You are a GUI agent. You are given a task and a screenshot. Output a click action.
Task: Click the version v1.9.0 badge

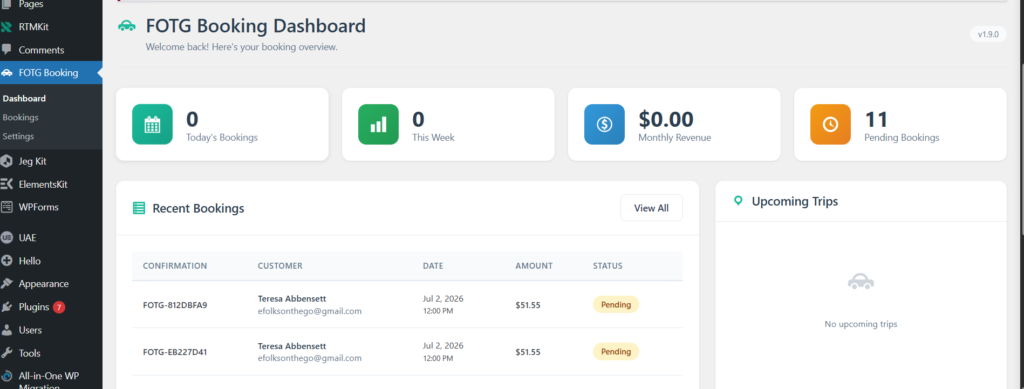pyautogui.click(x=988, y=35)
